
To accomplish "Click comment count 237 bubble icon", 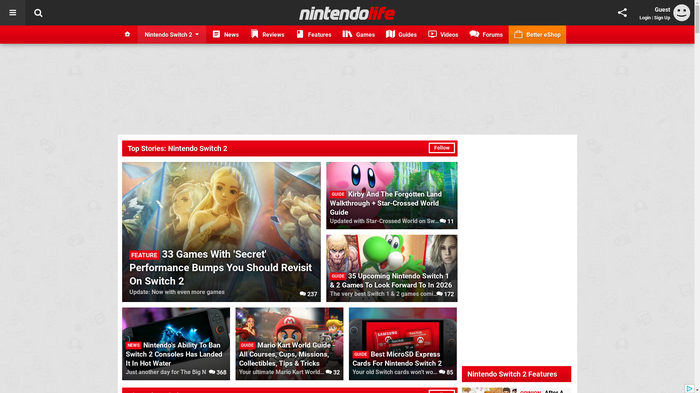I will pyautogui.click(x=303, y=294).
